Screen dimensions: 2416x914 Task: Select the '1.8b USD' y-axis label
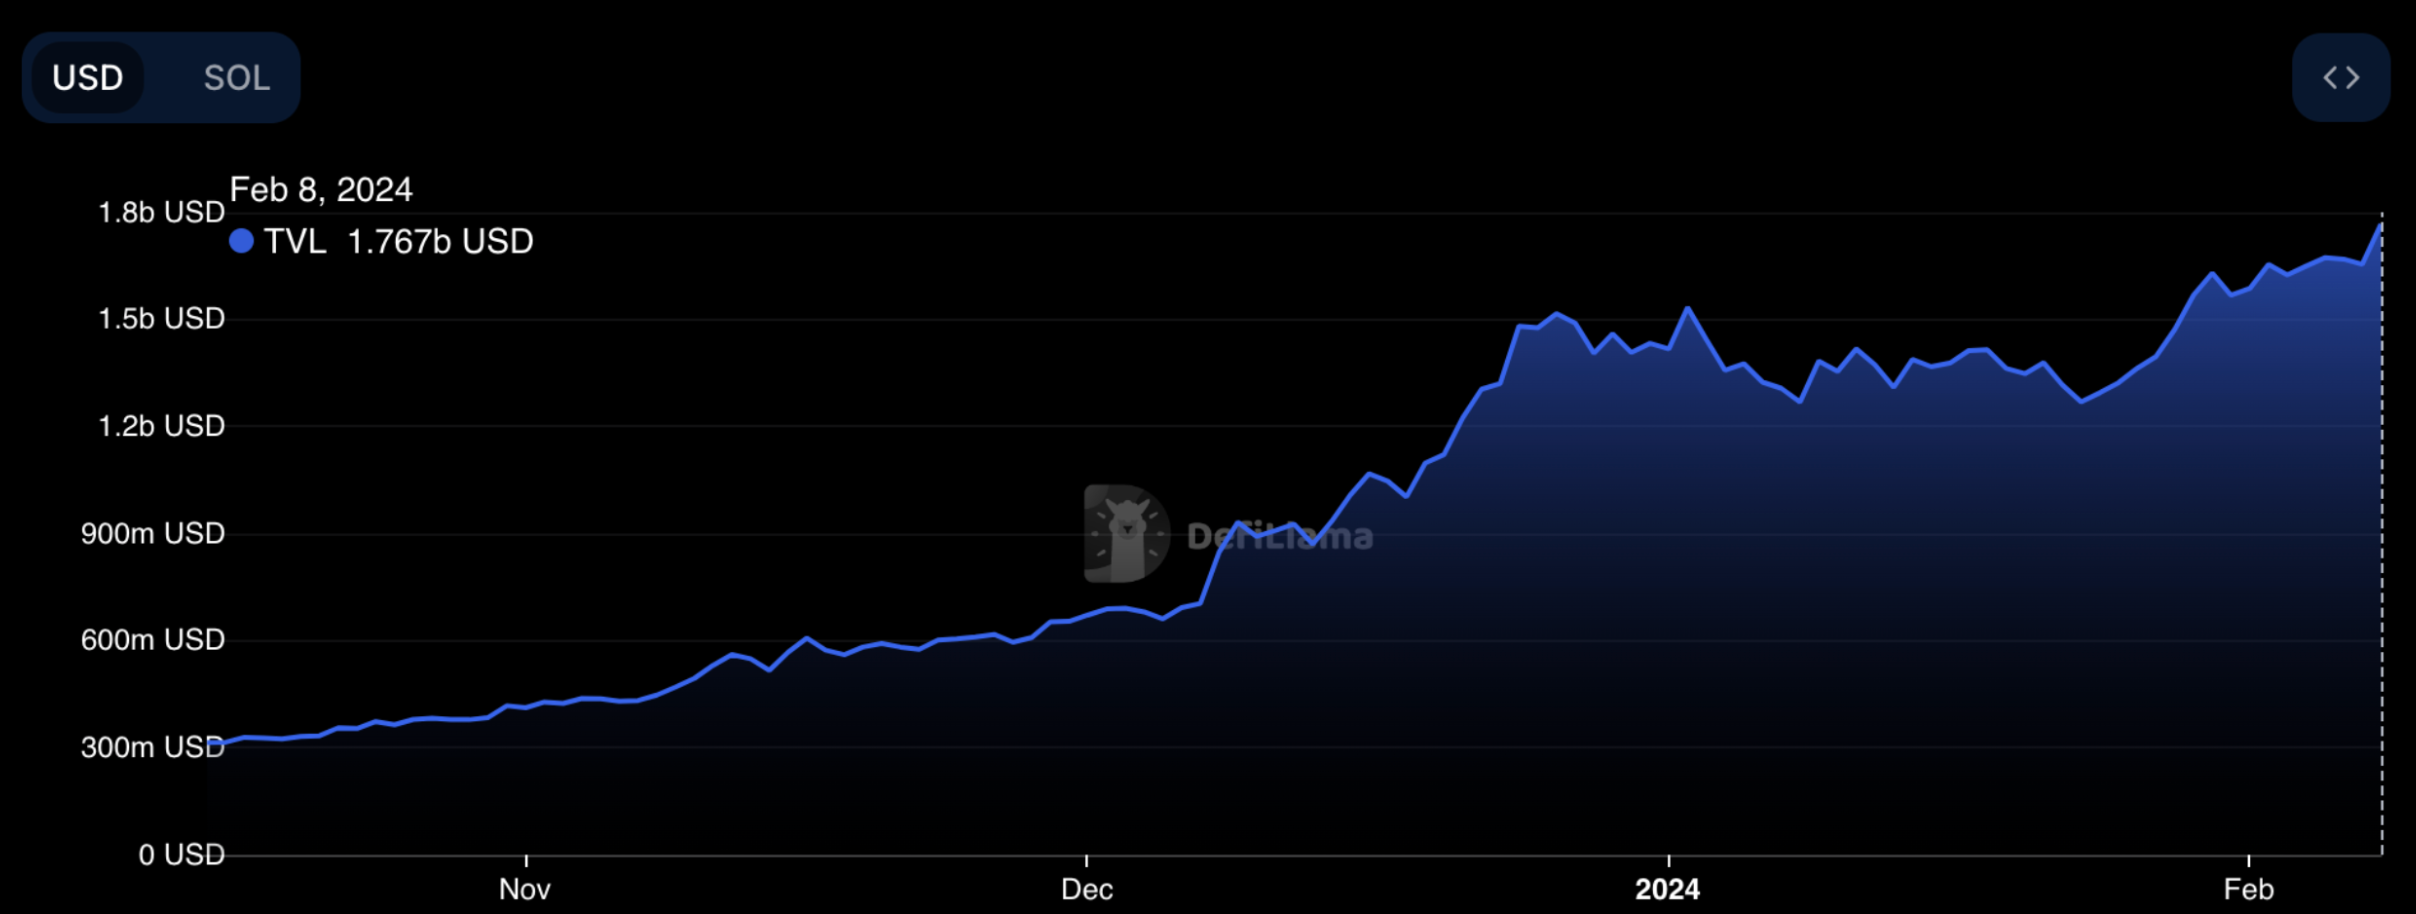pos(161,213)
